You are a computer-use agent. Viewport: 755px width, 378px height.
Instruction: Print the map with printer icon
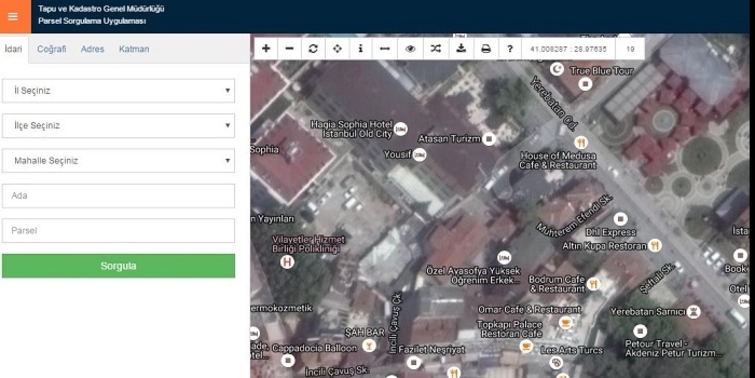tap(486, 49)
